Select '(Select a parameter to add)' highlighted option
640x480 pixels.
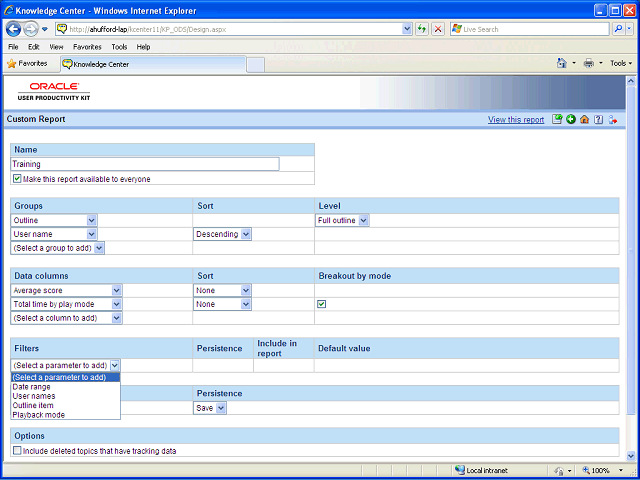(65, 377)
